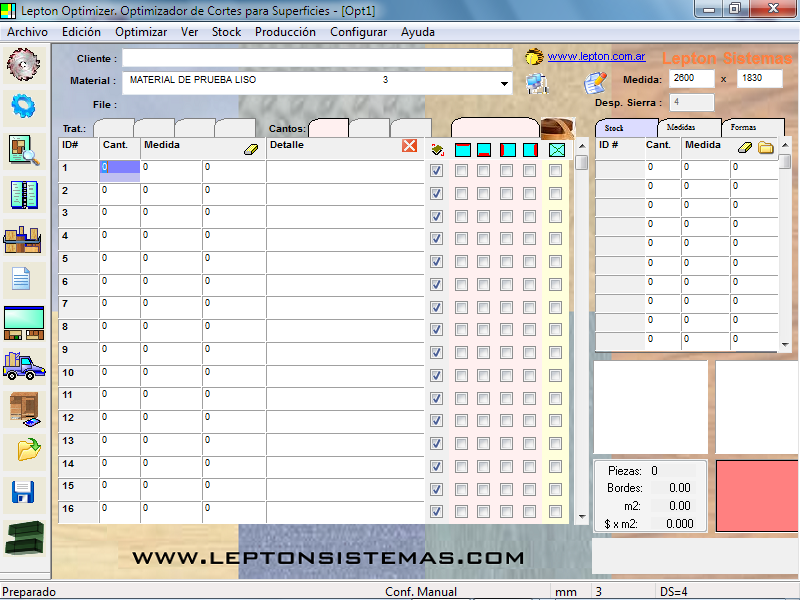Click the scroll down arrow of the pieces table

pyautogui.click(x=582, y=517)
